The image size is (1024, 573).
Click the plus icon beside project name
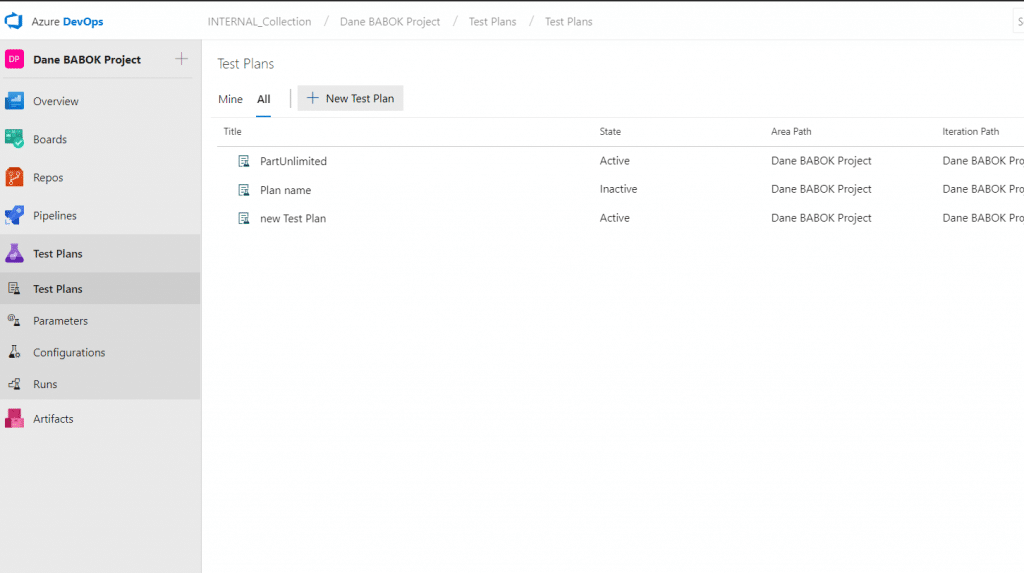point(182,59)
